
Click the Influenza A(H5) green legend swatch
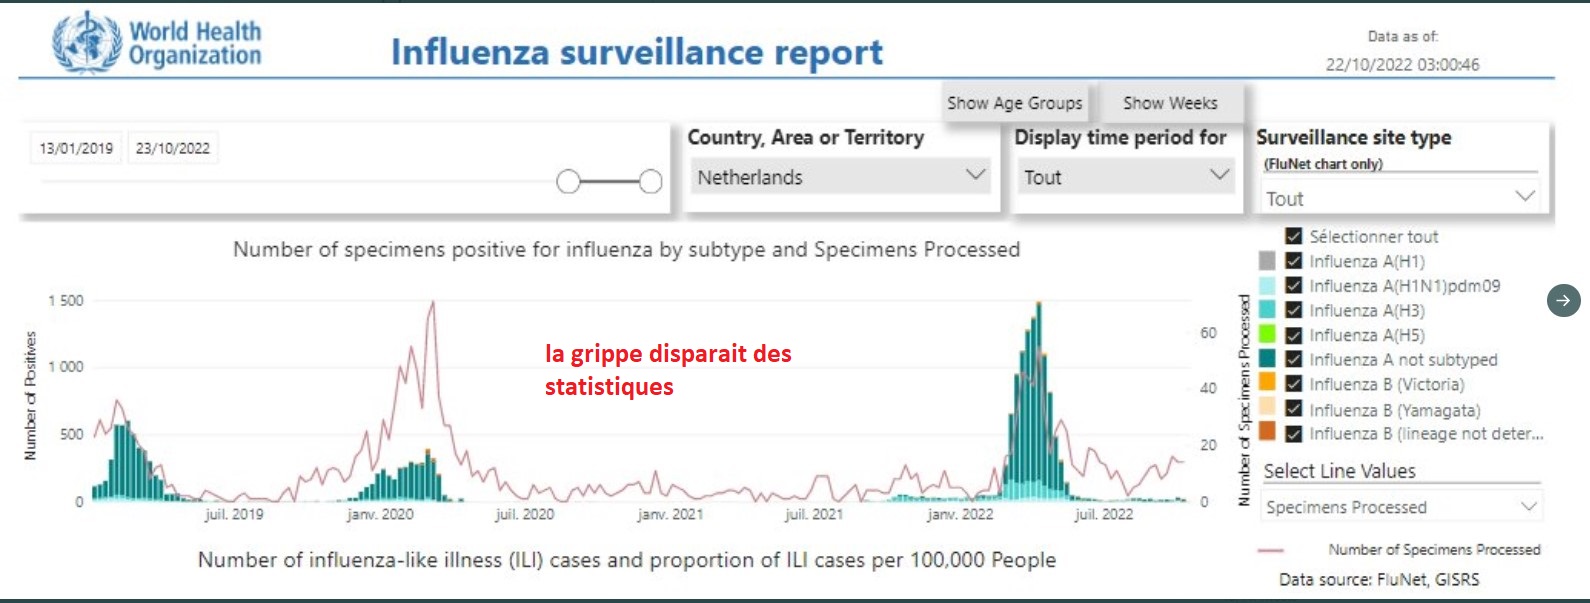click(x=1267, y=335)
